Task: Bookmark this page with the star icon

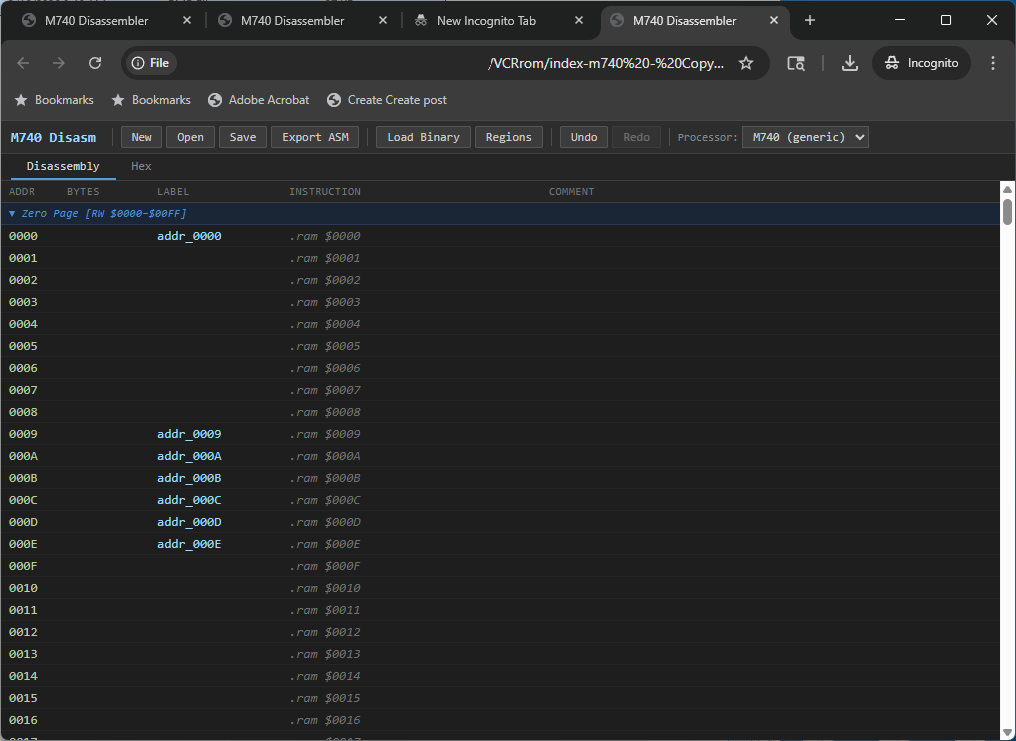Action: [746, 63]
